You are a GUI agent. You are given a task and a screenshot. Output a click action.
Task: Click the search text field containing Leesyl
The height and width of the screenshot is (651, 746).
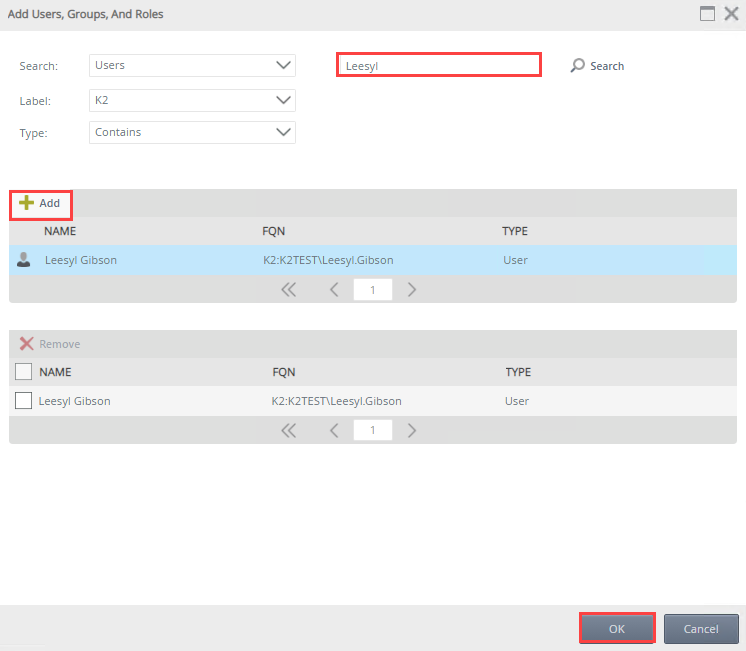(438, 66)
